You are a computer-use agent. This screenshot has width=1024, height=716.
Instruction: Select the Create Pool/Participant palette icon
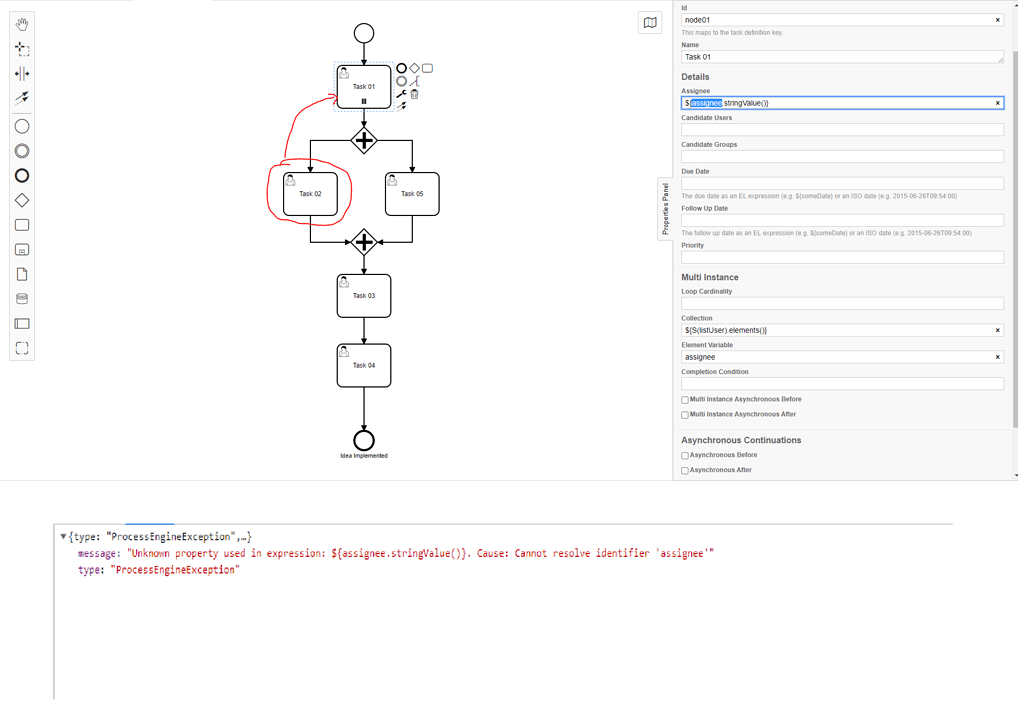coord(21,323)
